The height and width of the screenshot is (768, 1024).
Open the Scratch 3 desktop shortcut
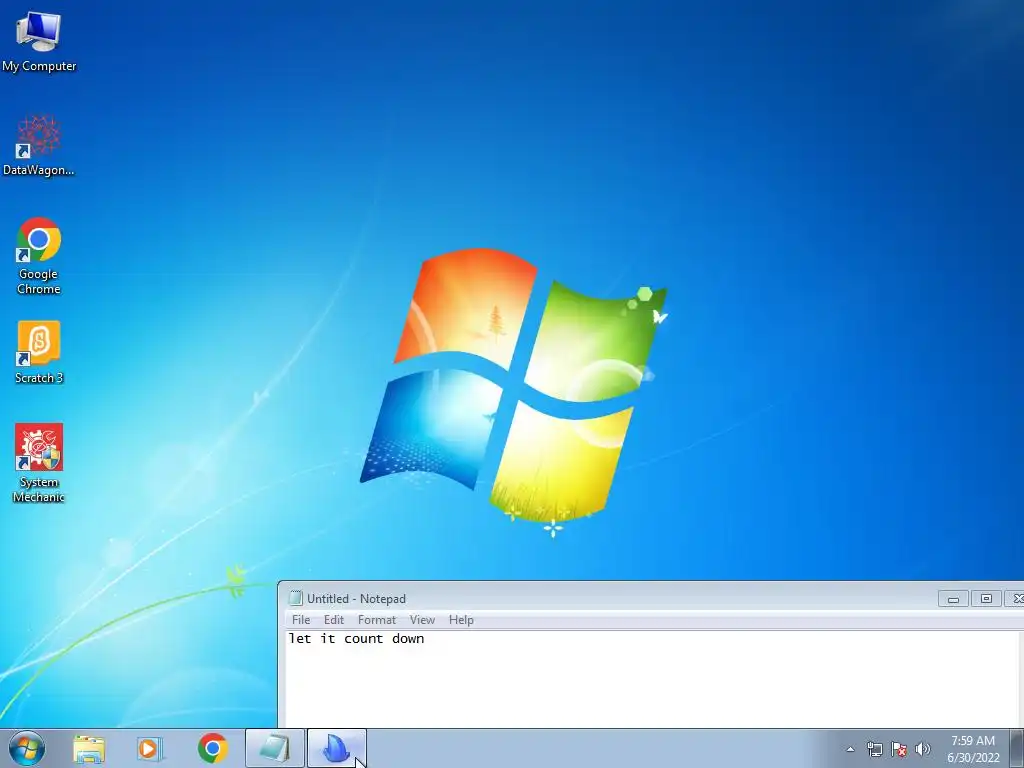(x=39, y=352)
